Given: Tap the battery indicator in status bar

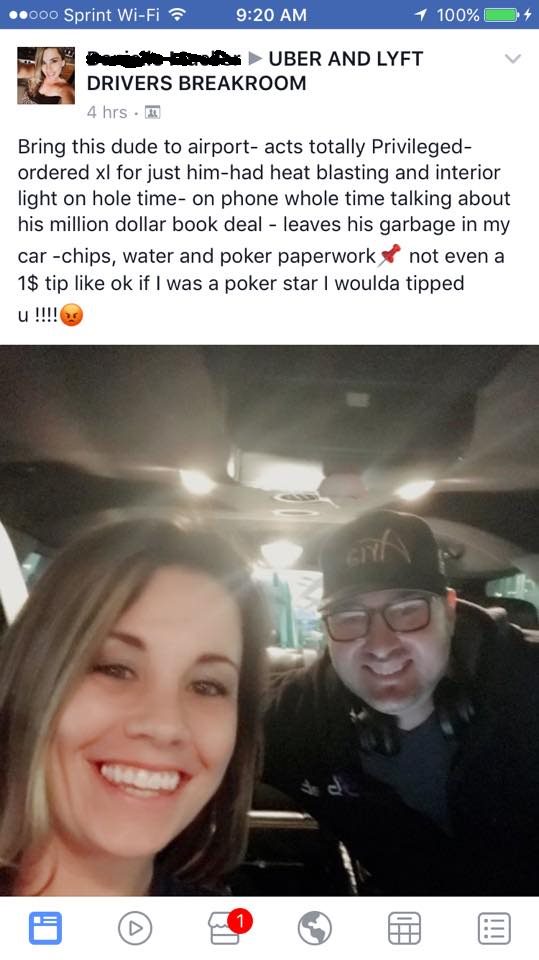Looking at the screenshot, I should pos(501,14).
